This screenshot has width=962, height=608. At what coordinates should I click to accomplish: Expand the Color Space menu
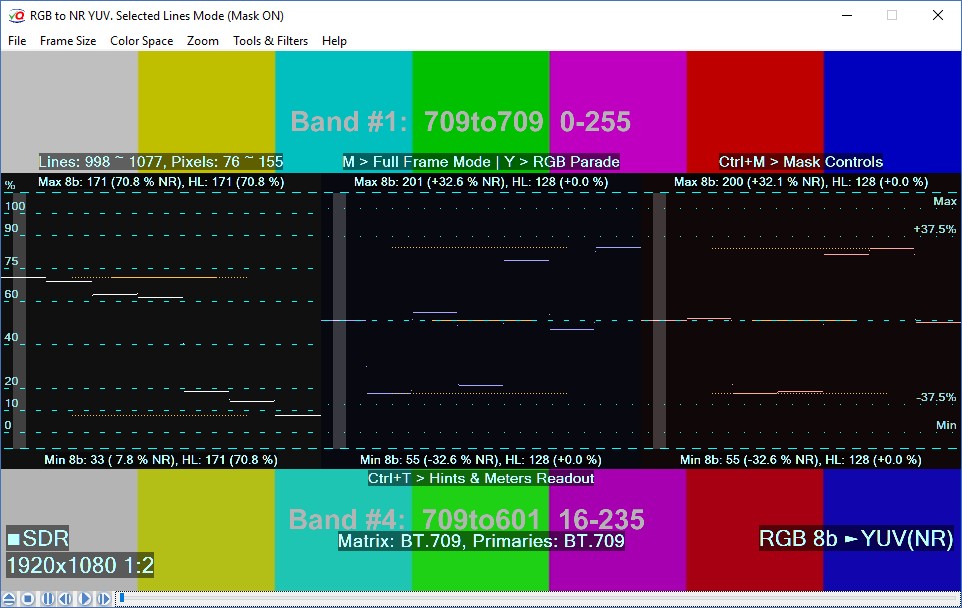tap(141, 41)
